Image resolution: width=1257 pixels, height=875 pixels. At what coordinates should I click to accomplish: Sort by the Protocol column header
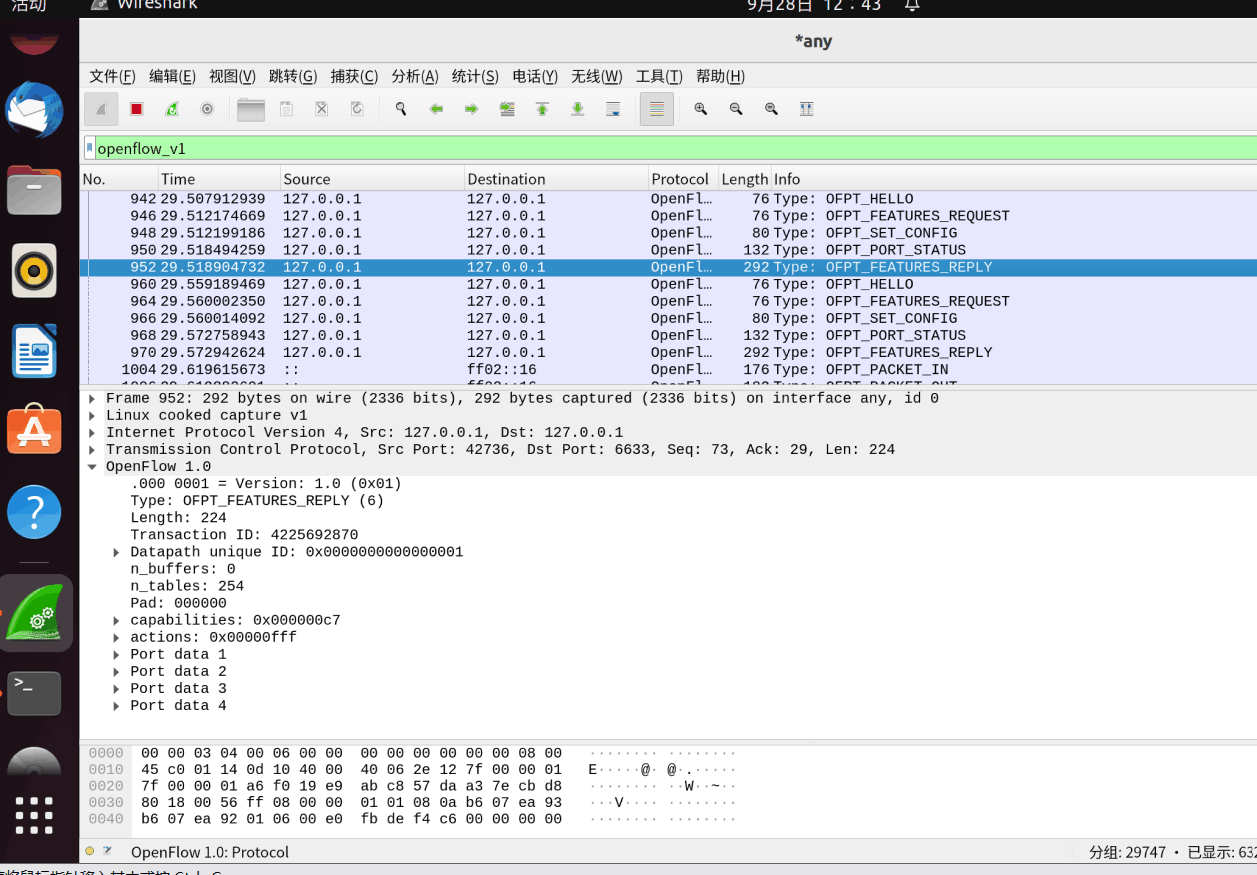pos(683,179)
